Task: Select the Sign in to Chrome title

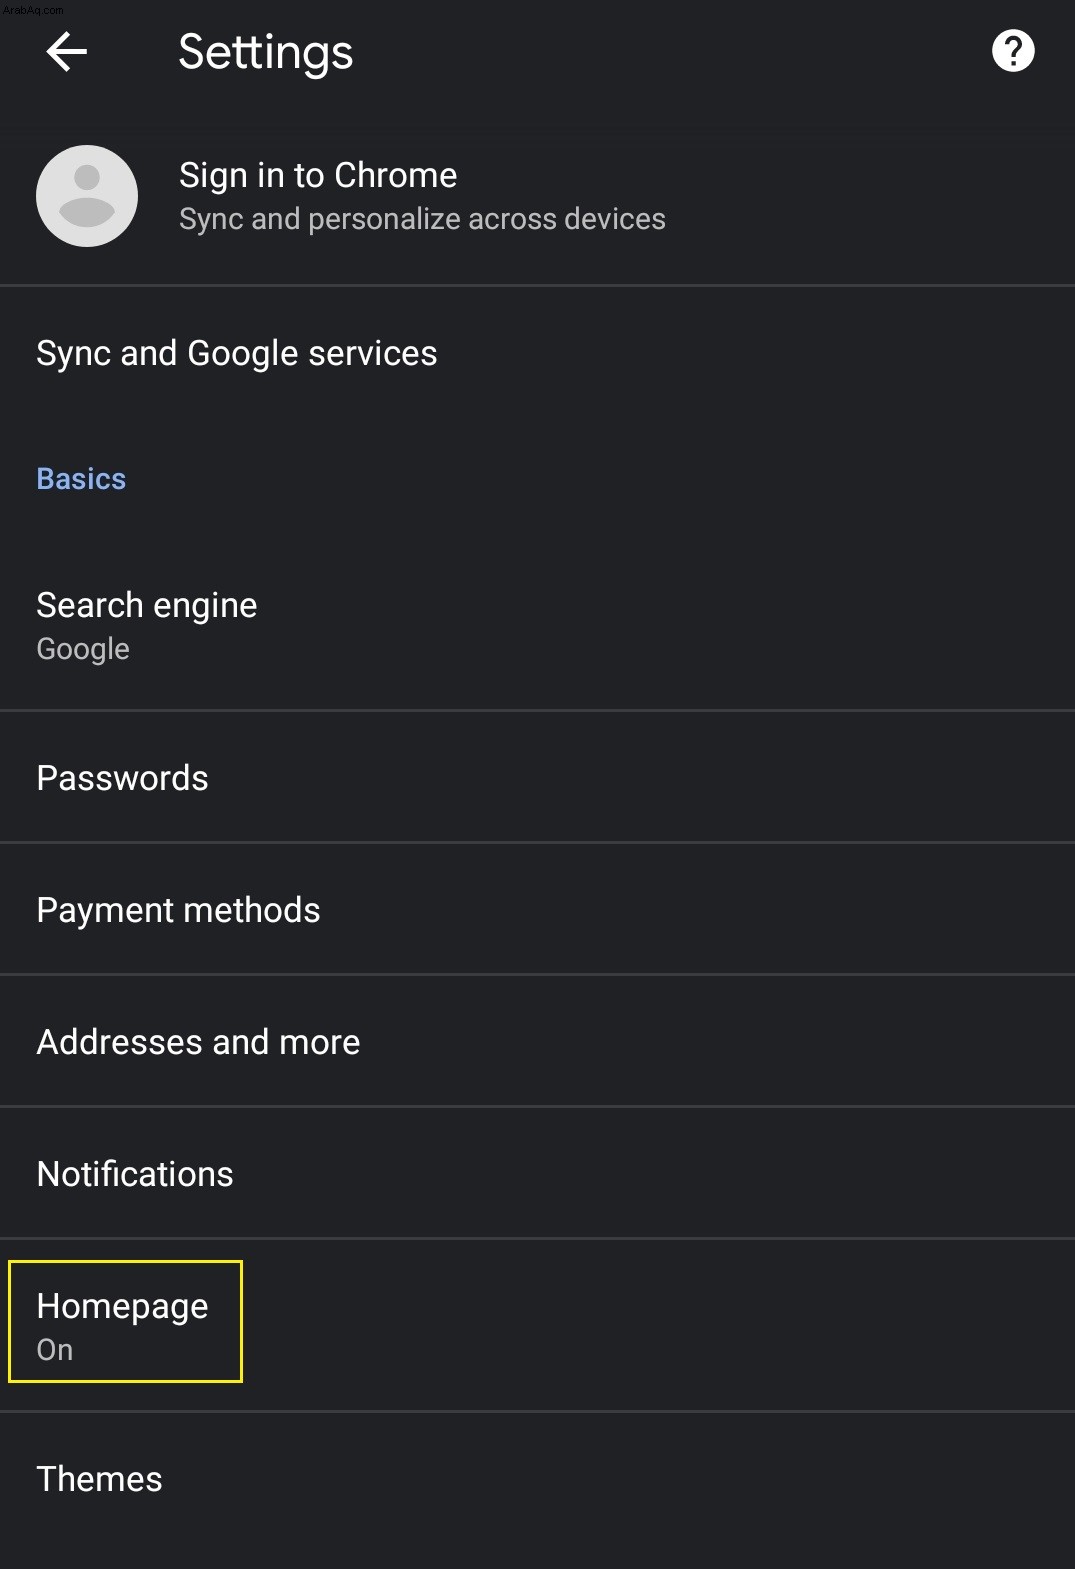Action: pos(318,175)
